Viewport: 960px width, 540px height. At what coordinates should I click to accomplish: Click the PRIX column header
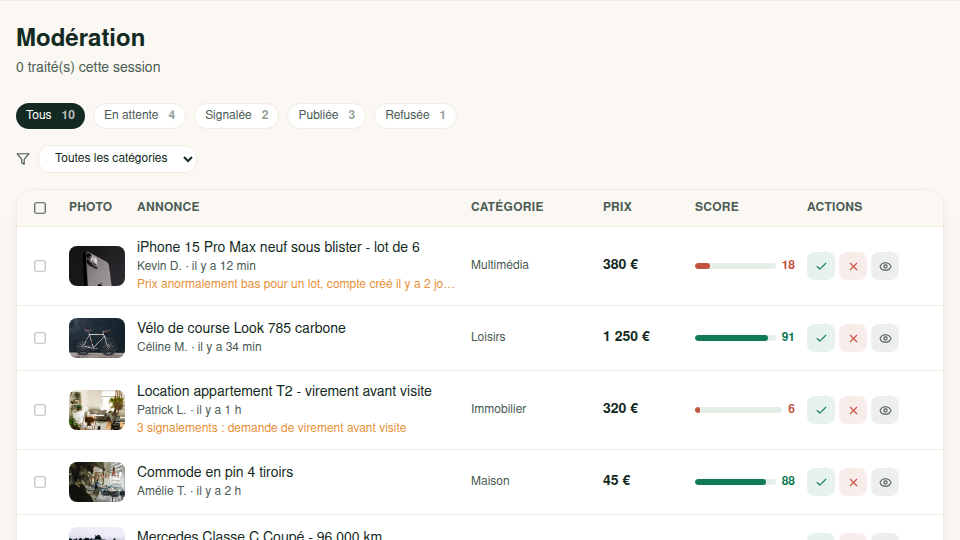tap(617, 207)
